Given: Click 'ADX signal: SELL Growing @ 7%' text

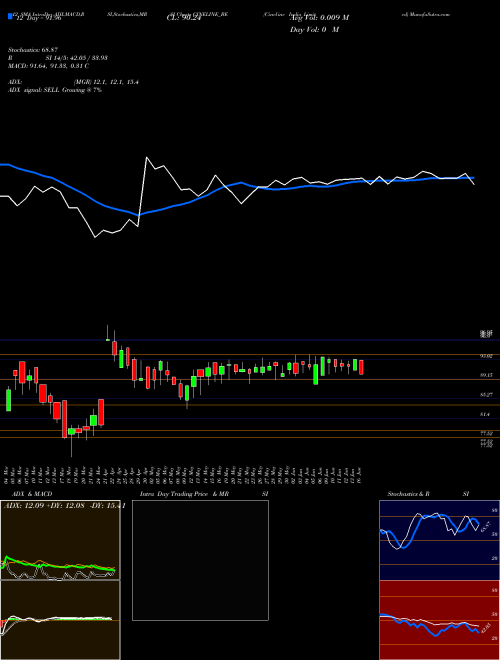Looking at the screenshot, I should [x=55, y=90].
